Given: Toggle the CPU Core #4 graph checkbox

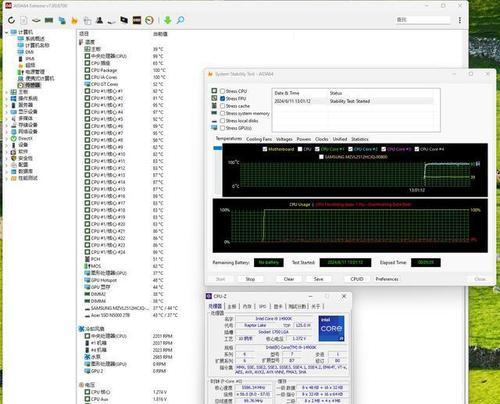Looking at the screenshot, I should tap(417, 149).
